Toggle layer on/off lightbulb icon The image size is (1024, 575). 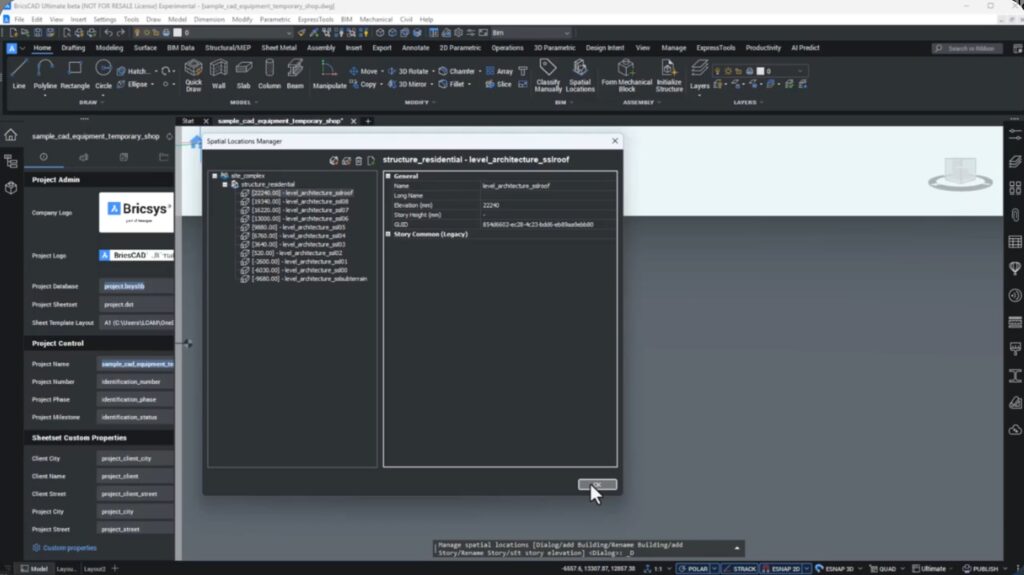[718, 71]
